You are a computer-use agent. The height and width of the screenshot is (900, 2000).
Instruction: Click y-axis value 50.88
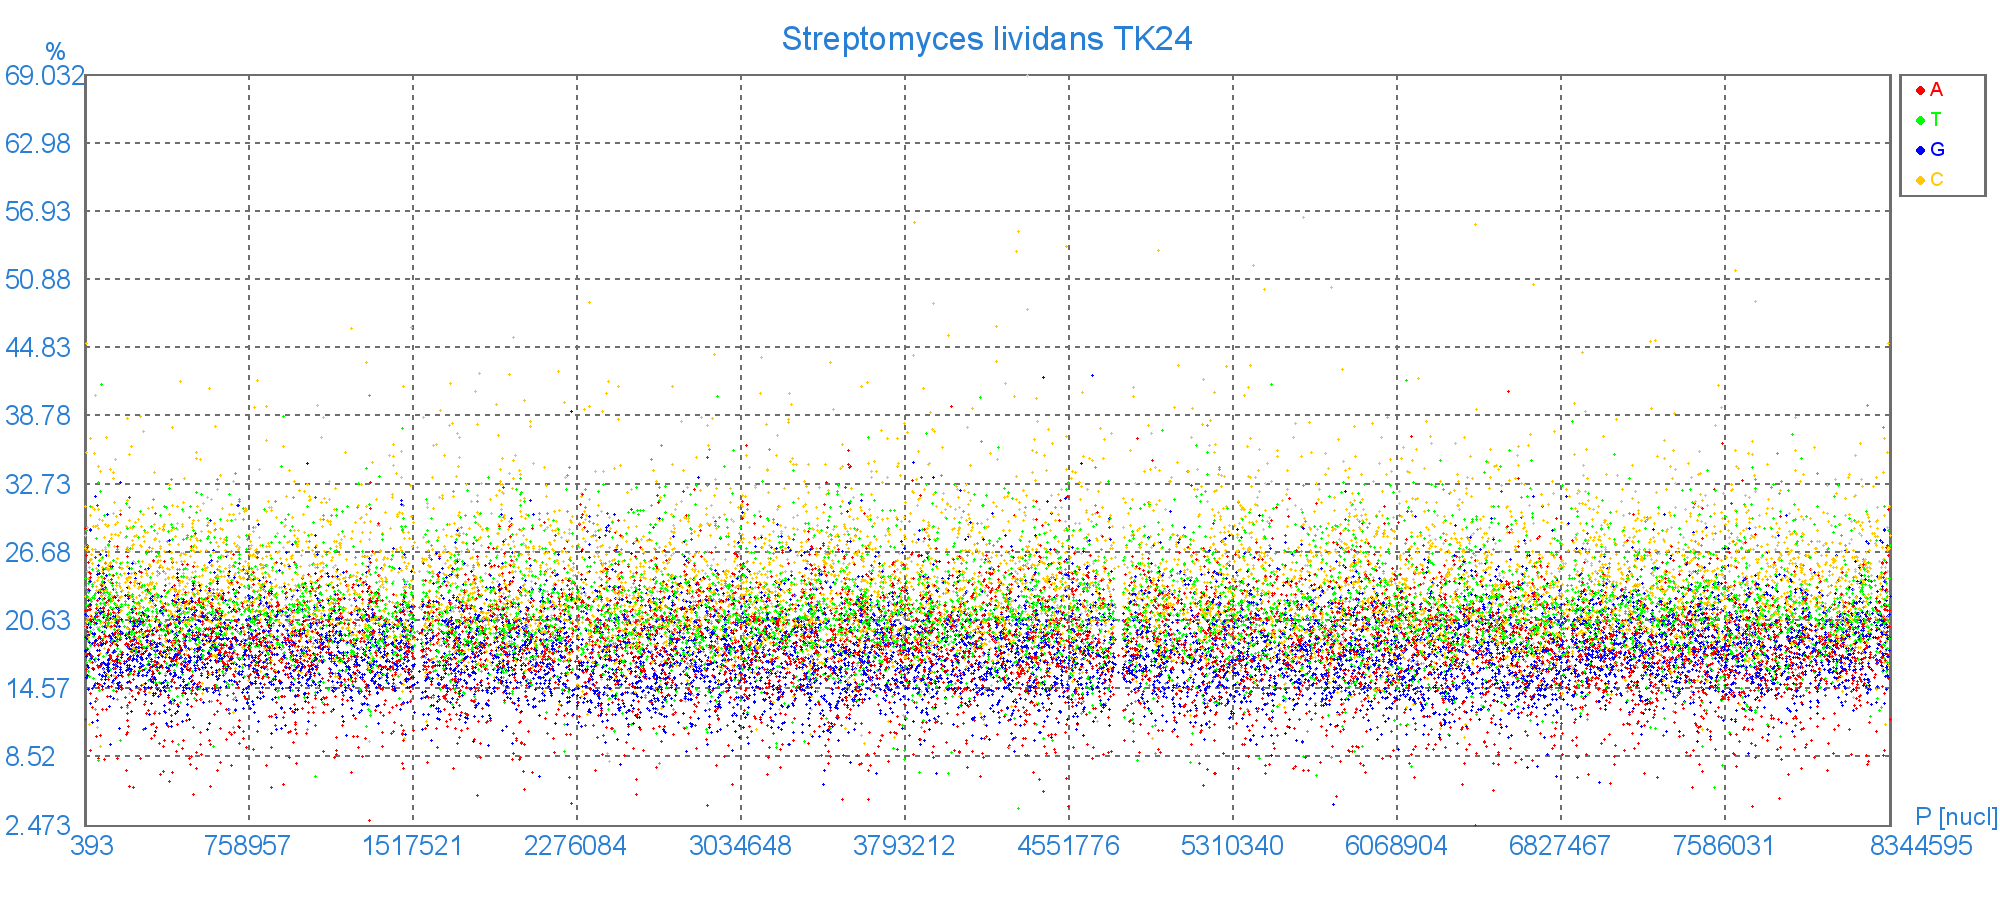(38, 279)
